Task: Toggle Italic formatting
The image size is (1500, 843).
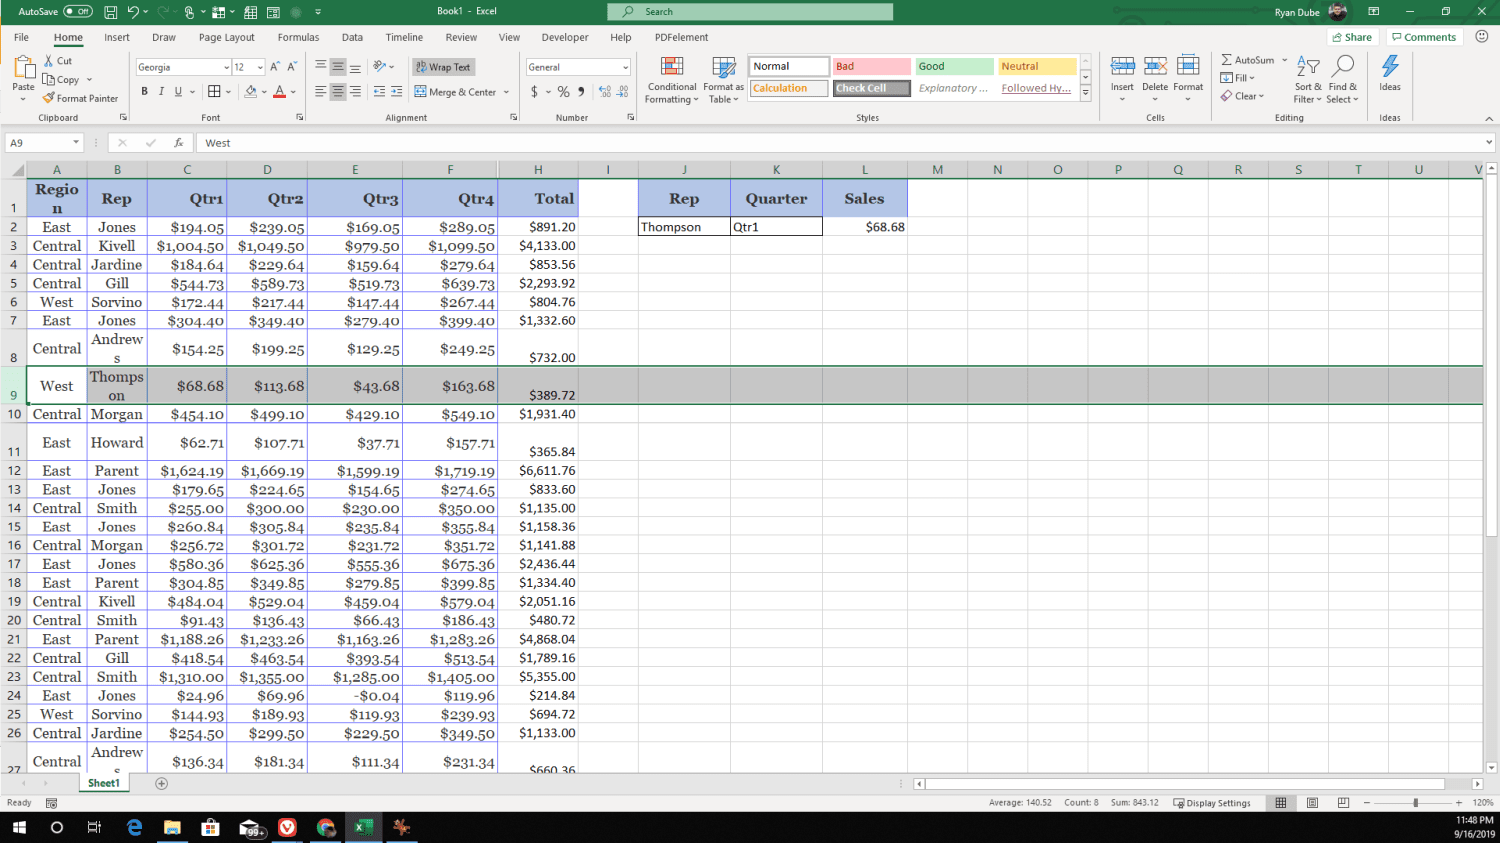Action: tap(161, 91)
